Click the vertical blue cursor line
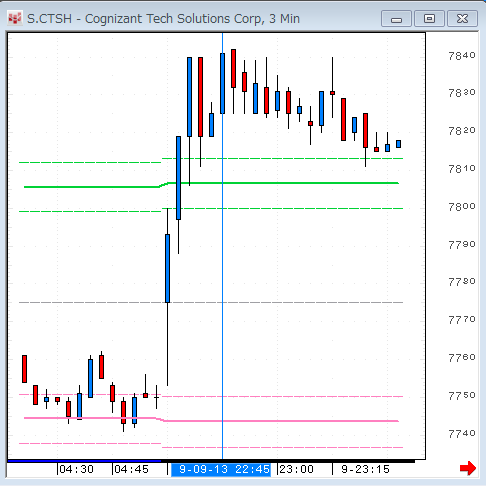486x486 pixels. click(222, 246)
